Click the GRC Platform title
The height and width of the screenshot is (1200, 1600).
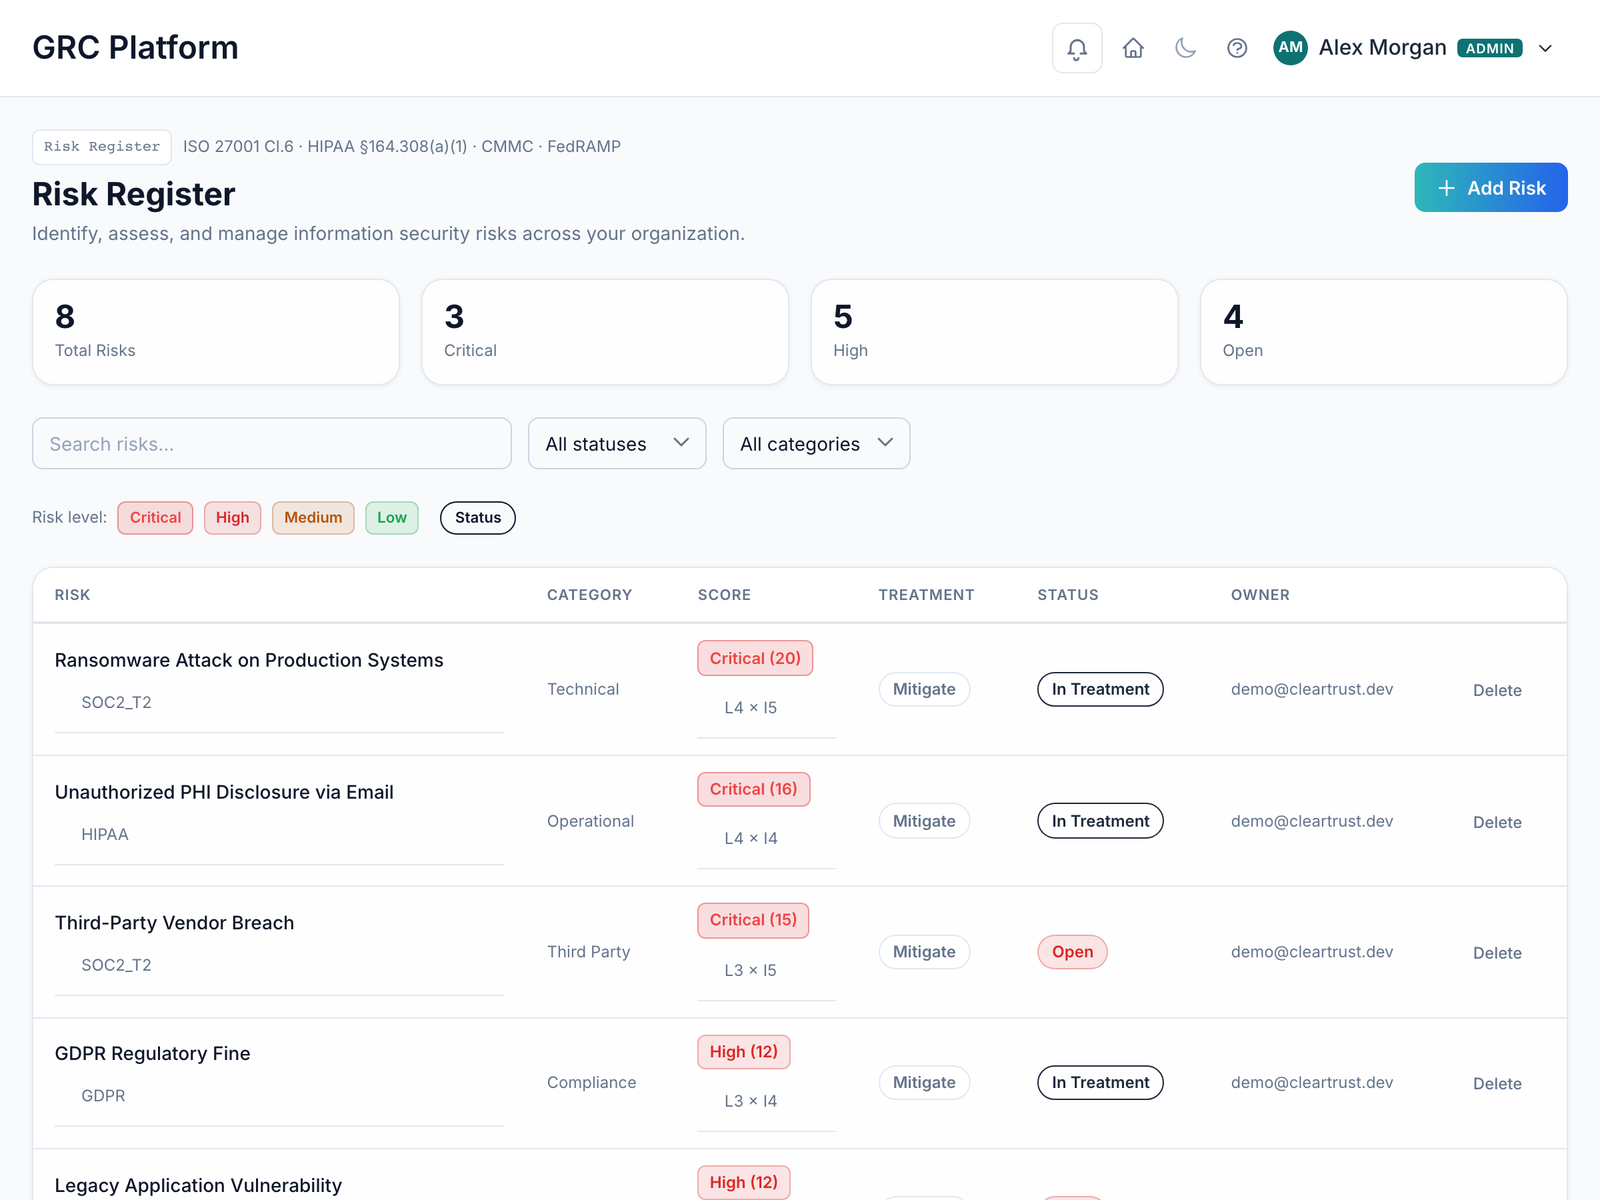pos(135,48)
